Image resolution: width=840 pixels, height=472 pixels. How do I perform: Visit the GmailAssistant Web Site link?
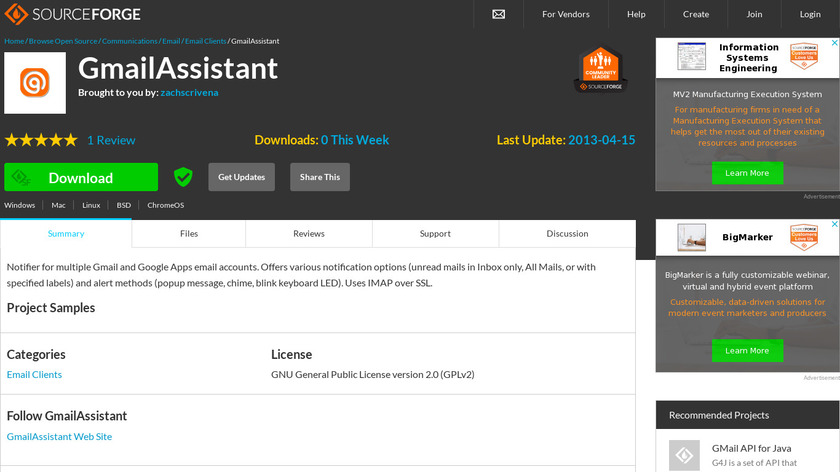coord(59,437)
